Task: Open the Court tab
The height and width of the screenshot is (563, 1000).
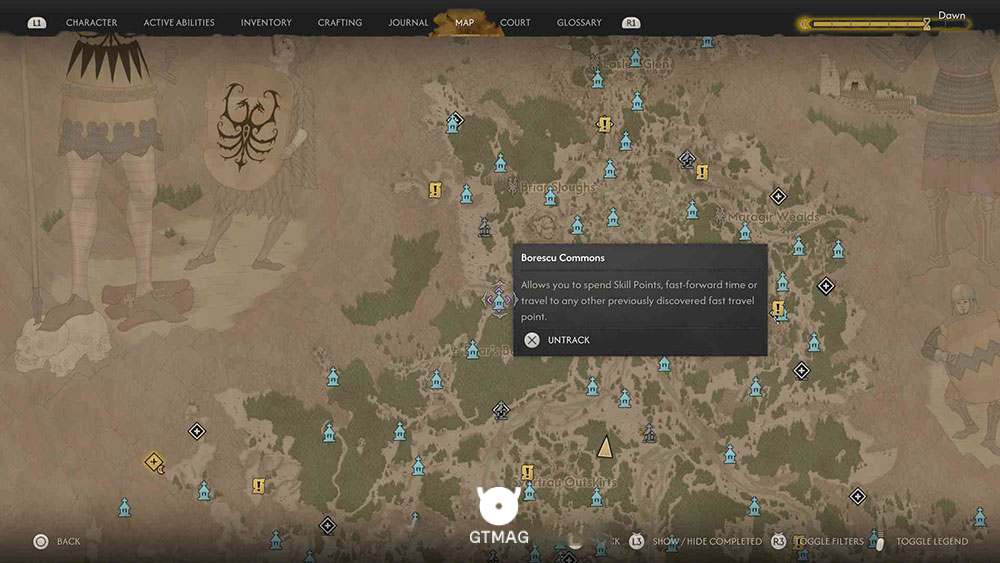Action: 515,22
